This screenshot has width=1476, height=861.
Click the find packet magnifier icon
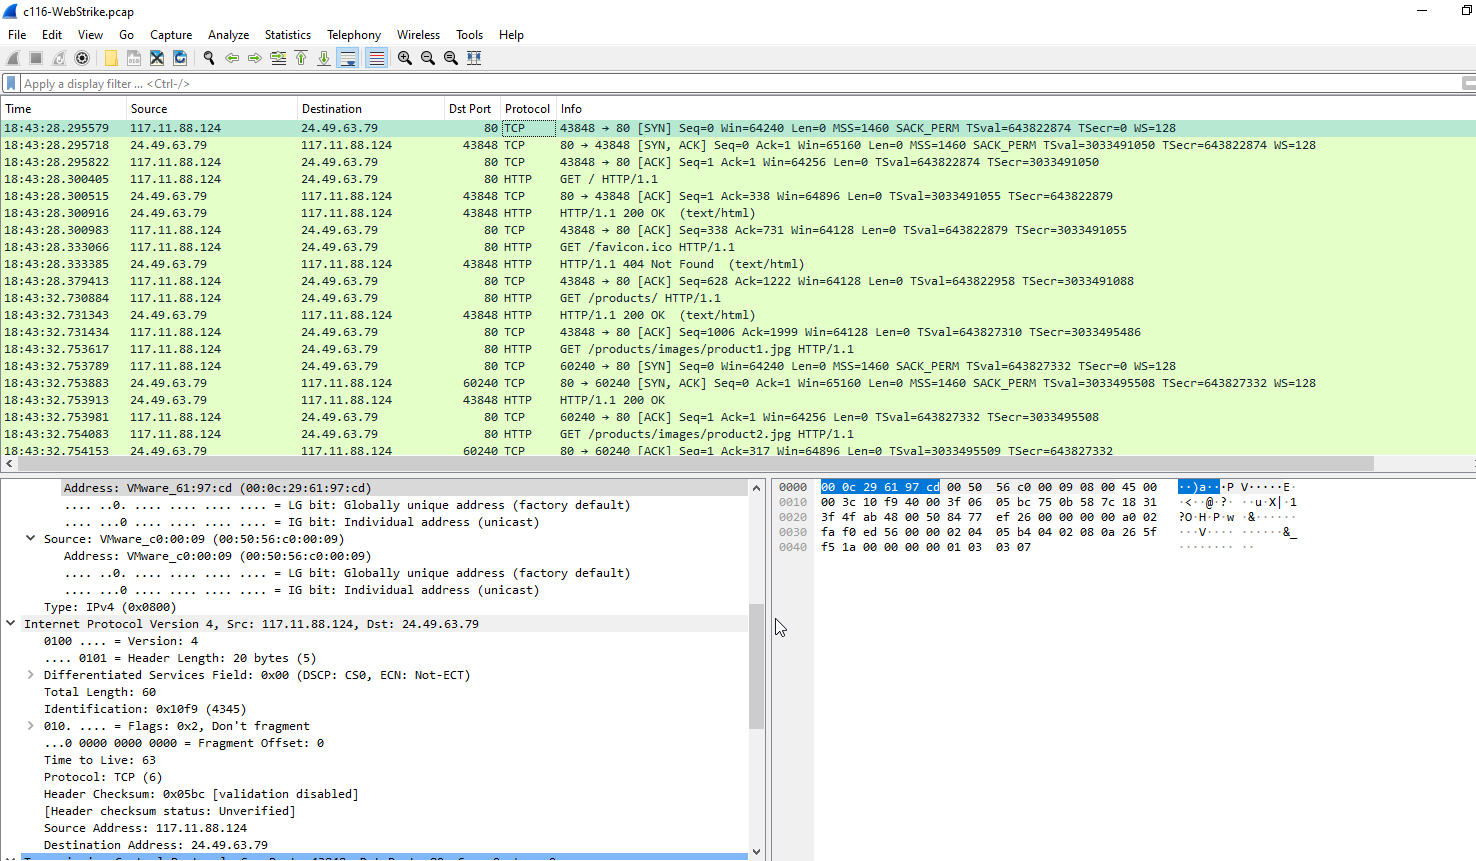pyautogui.click(x=208, y=58)
